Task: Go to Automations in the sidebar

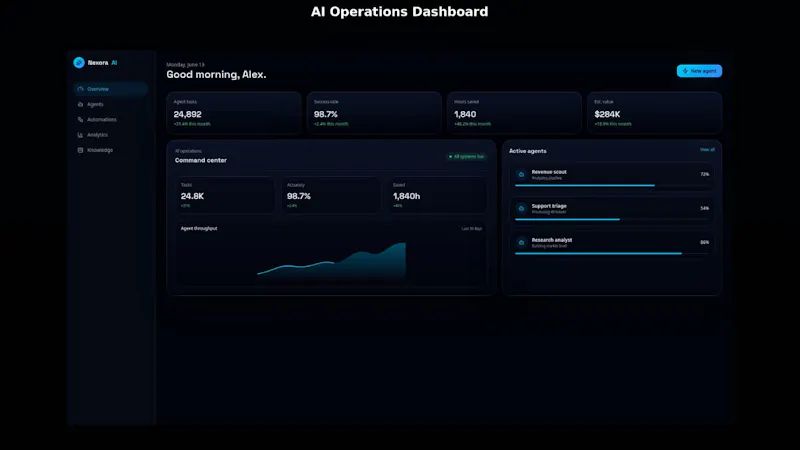Action: [x=110, y=119]
